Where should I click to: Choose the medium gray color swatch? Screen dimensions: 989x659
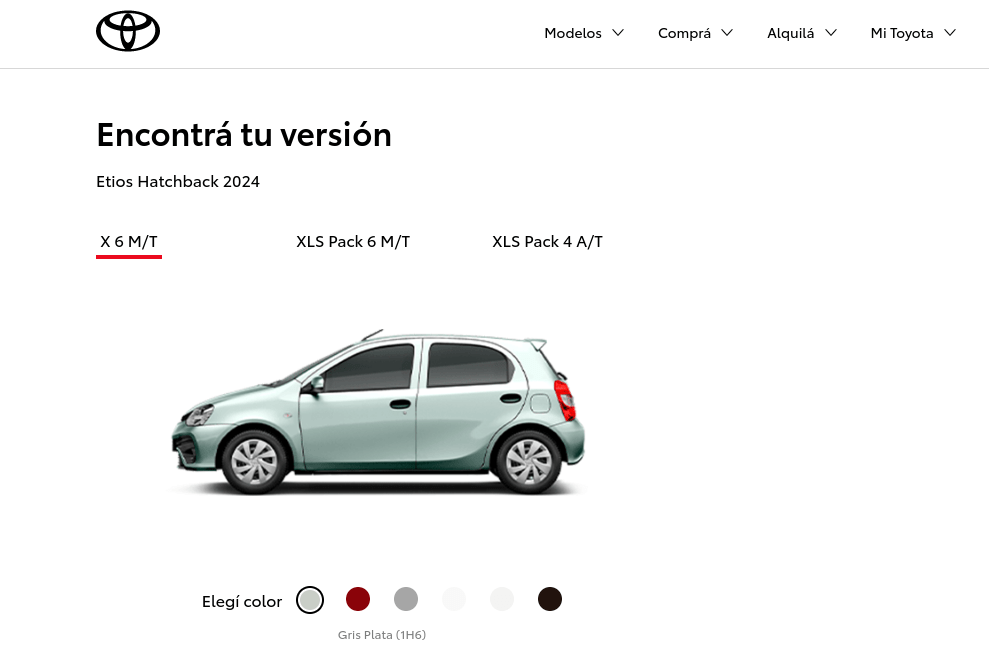406,599
